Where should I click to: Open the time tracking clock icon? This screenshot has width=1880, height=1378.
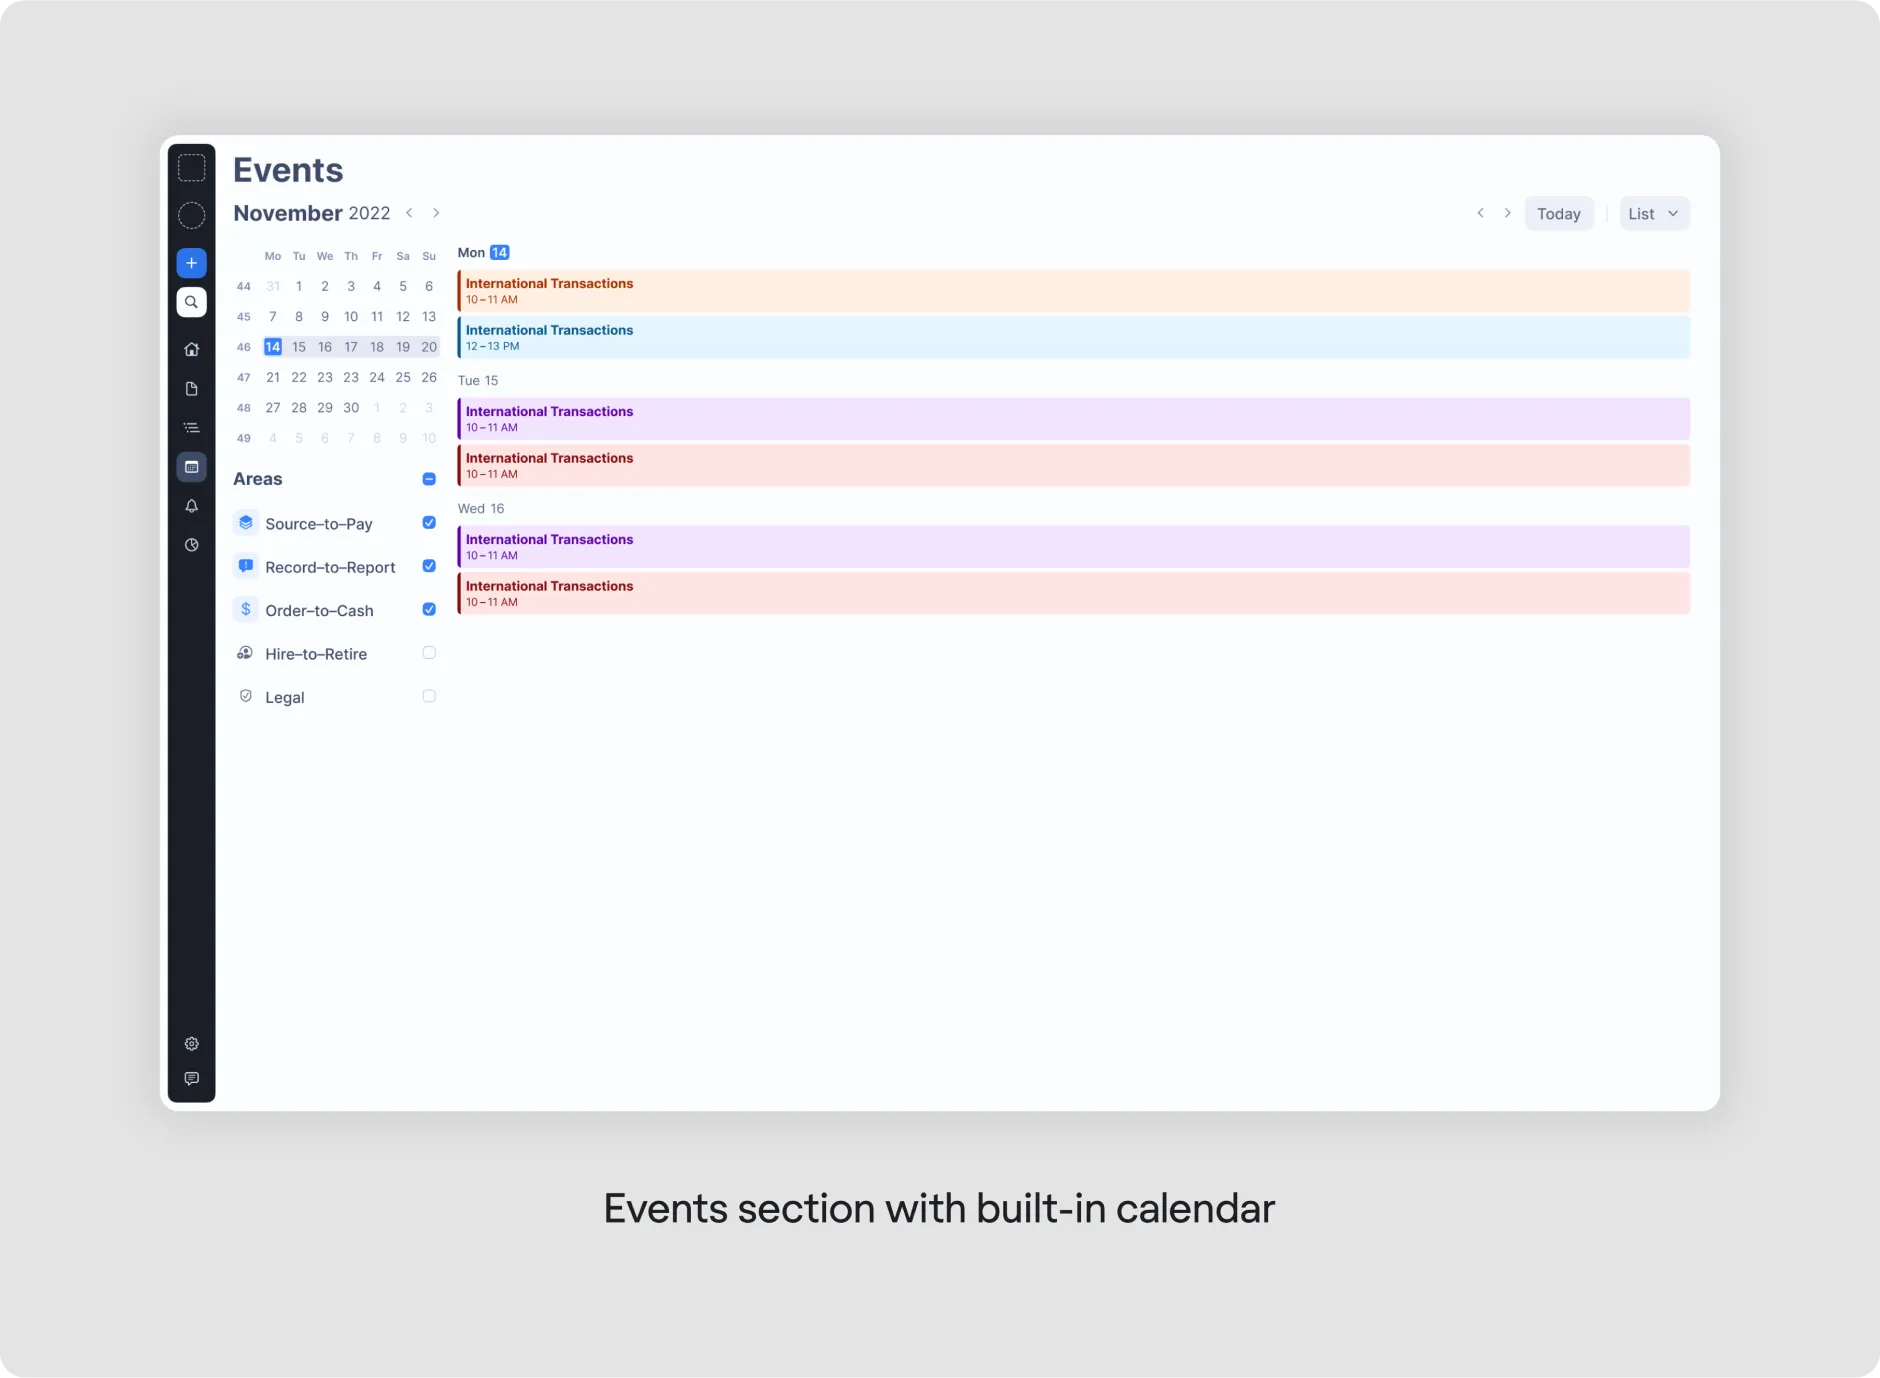(192, 545)
